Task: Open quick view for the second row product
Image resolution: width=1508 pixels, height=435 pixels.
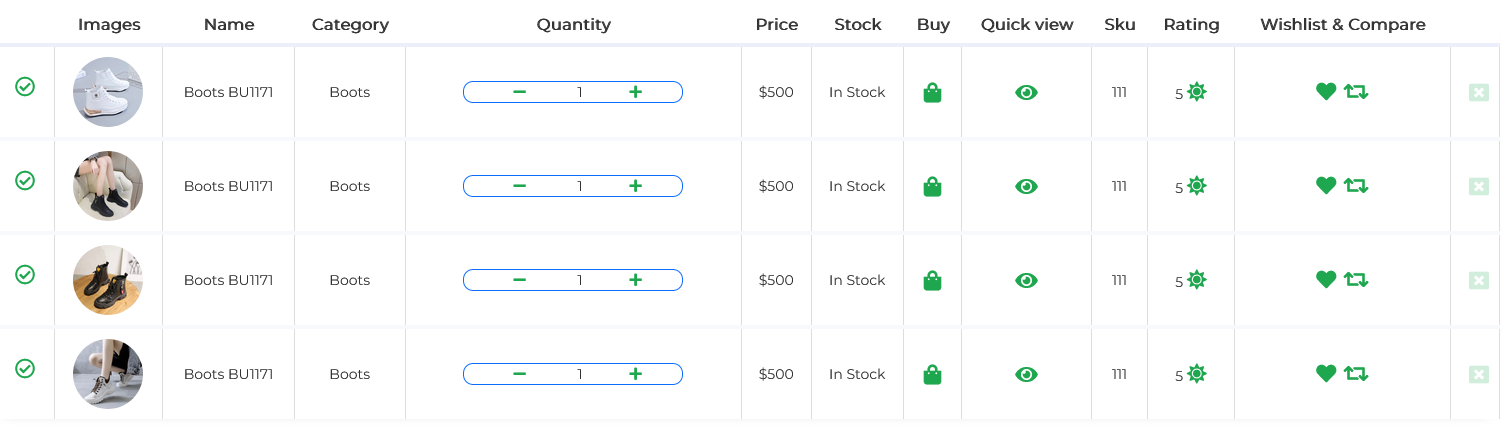Action: pyautogui.click(x=1026, y=187)
